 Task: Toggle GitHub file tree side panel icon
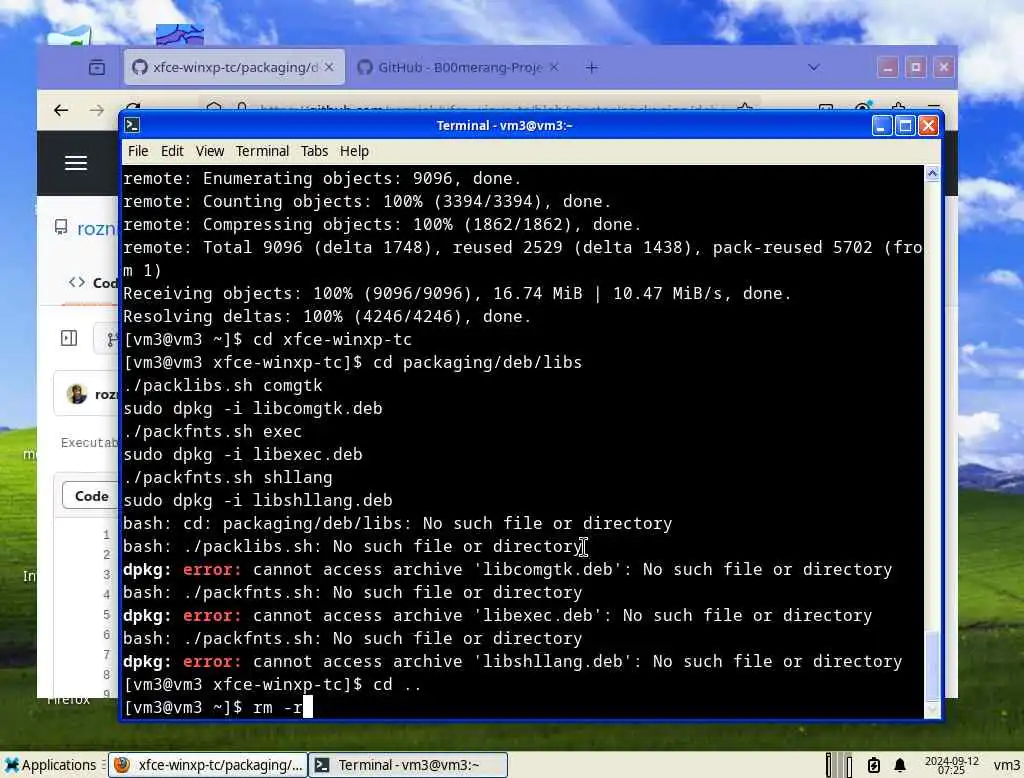pos(69,338)
